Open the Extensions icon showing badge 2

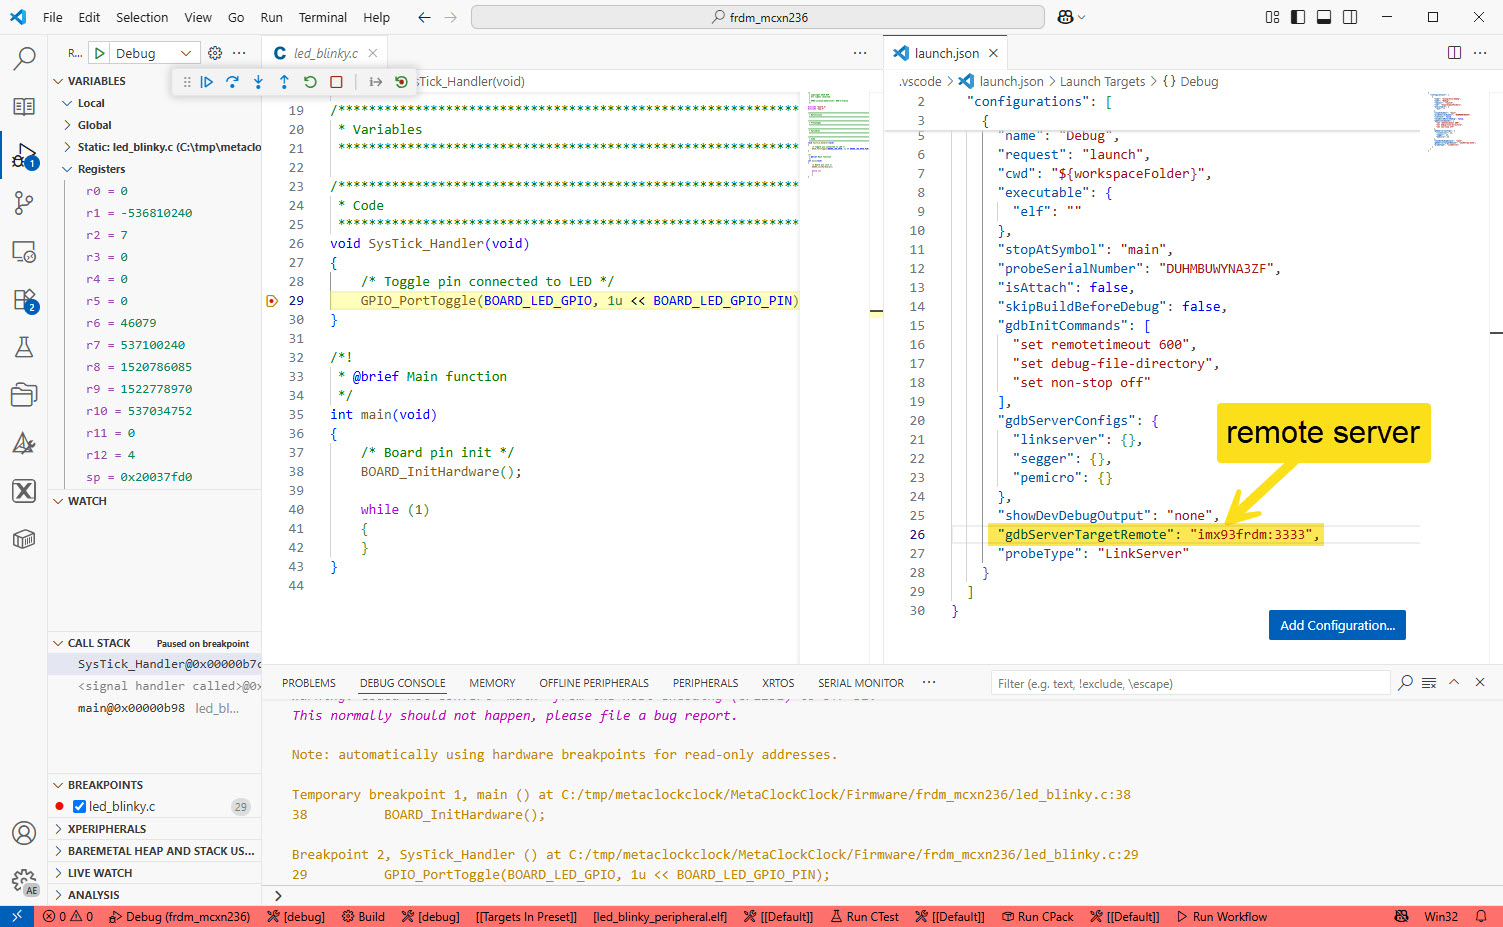click(x=24, y=299)
